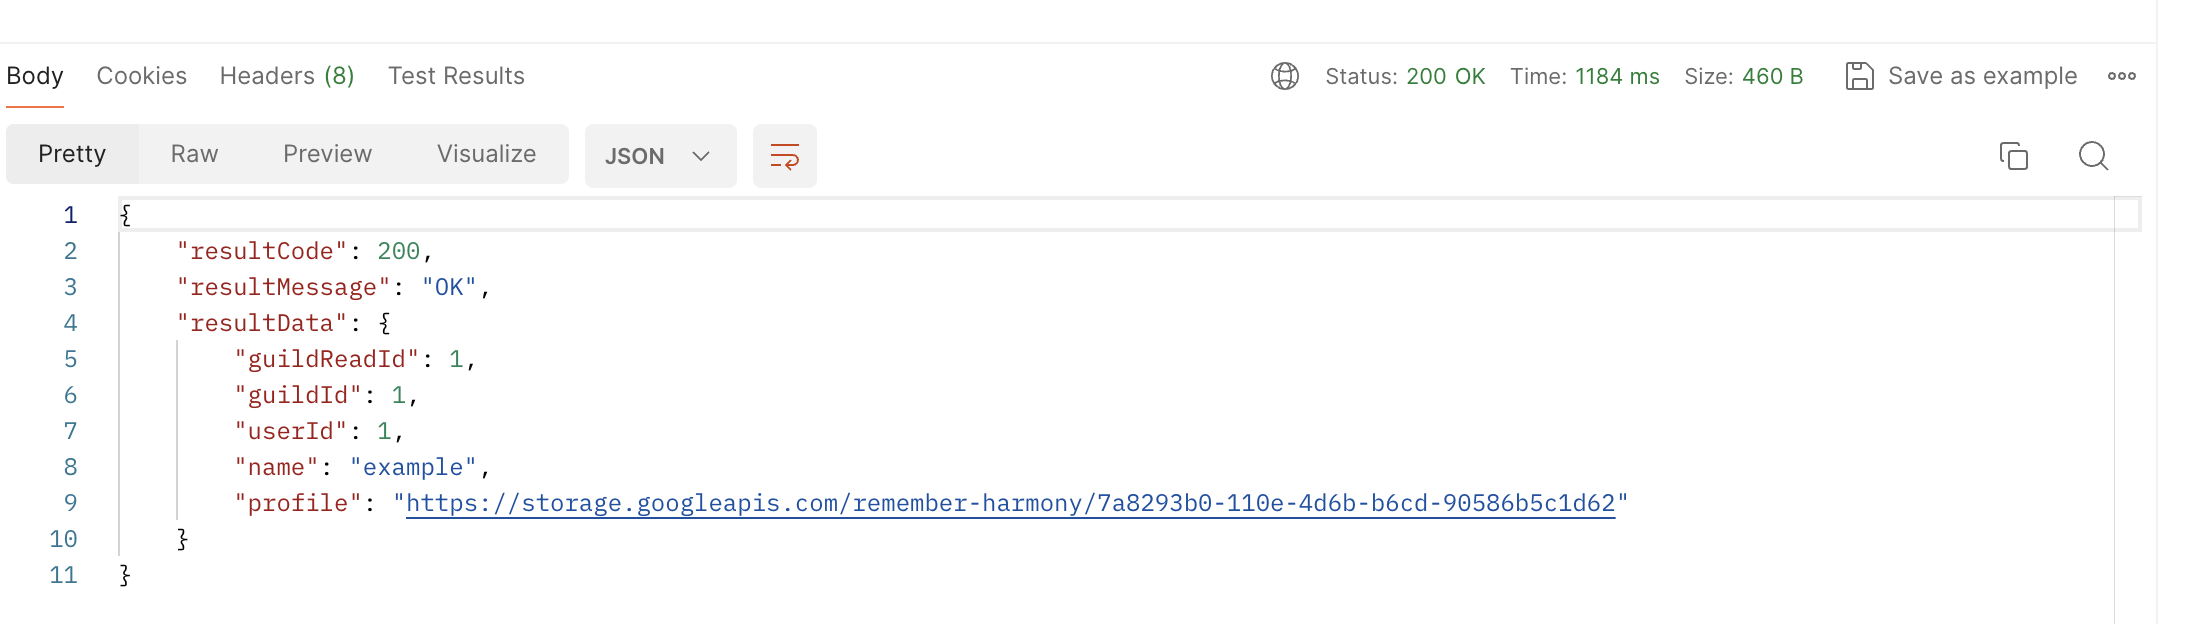This screenshot has height=624, width=2196.
Task: Copy the response body using the copy icon
Action: [x=2013, y=156]
